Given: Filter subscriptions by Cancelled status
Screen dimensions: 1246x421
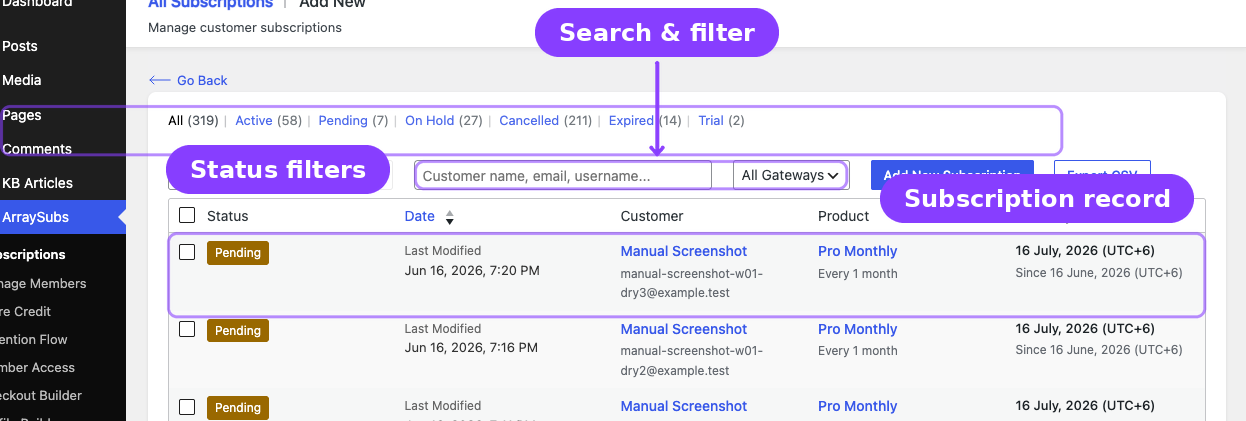Looking at the screenshot, I should coord(545,120).
